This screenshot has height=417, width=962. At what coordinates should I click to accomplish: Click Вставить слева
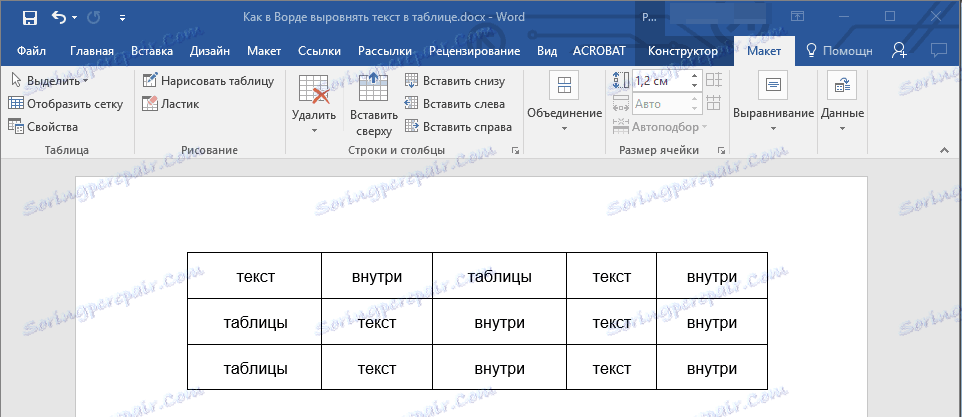455,104
